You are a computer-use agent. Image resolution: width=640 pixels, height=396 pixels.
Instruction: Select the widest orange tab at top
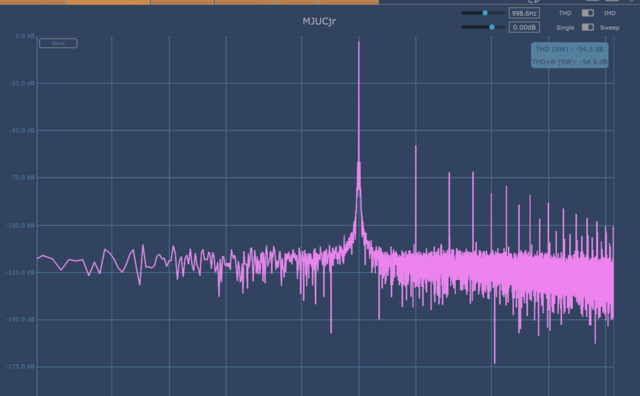108,2
